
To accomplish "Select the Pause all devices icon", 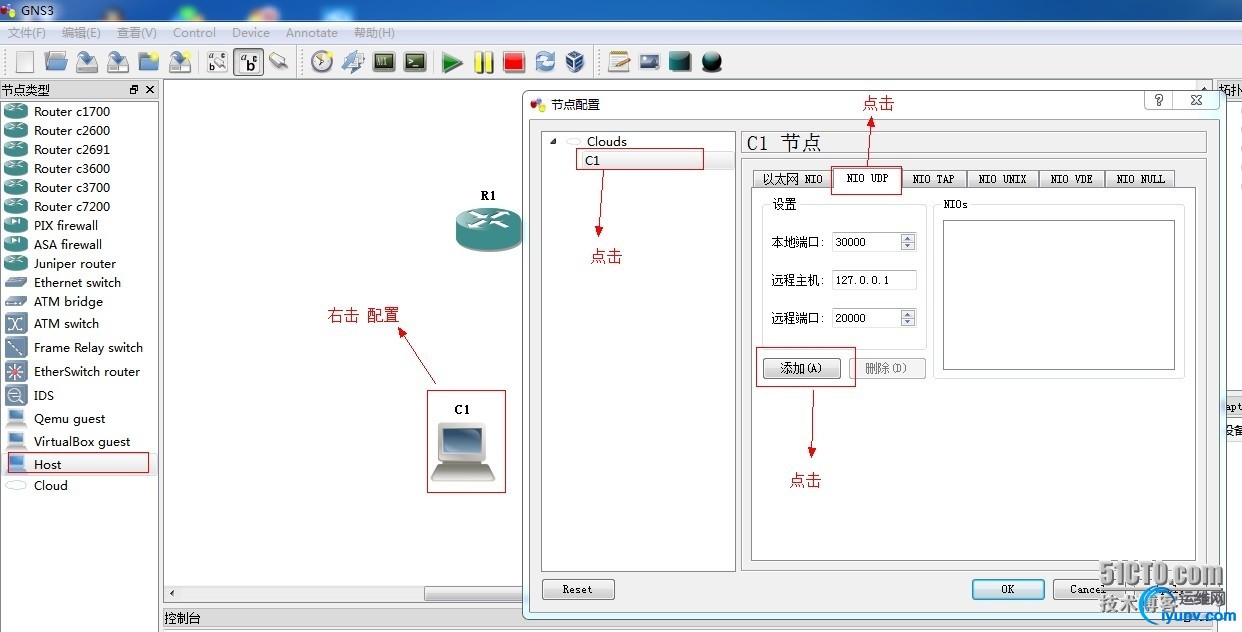I will 483,61.
